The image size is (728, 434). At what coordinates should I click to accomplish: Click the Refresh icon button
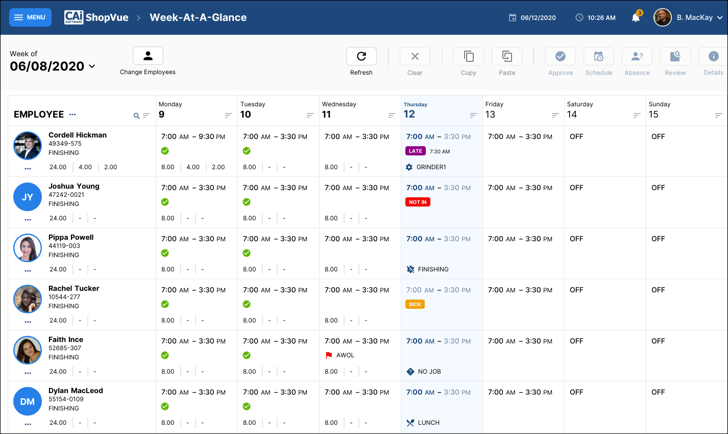(361, 57)
